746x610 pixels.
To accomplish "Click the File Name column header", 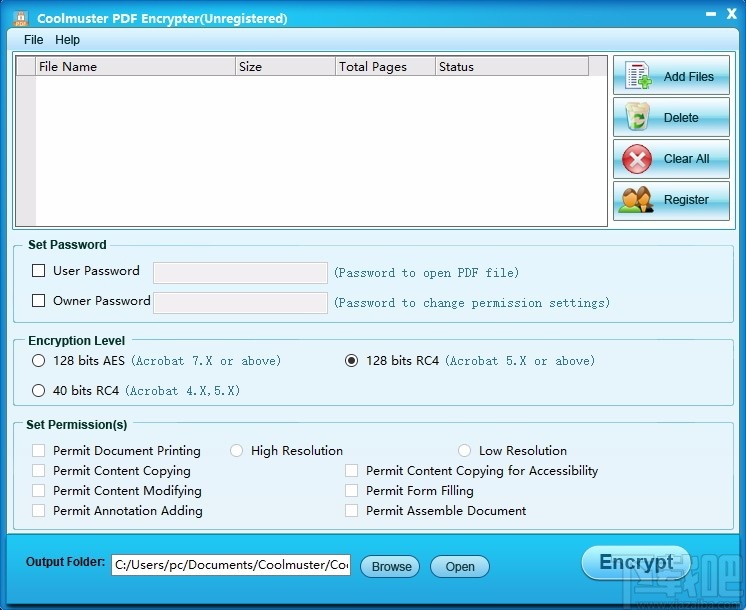I will pos(136,67).
